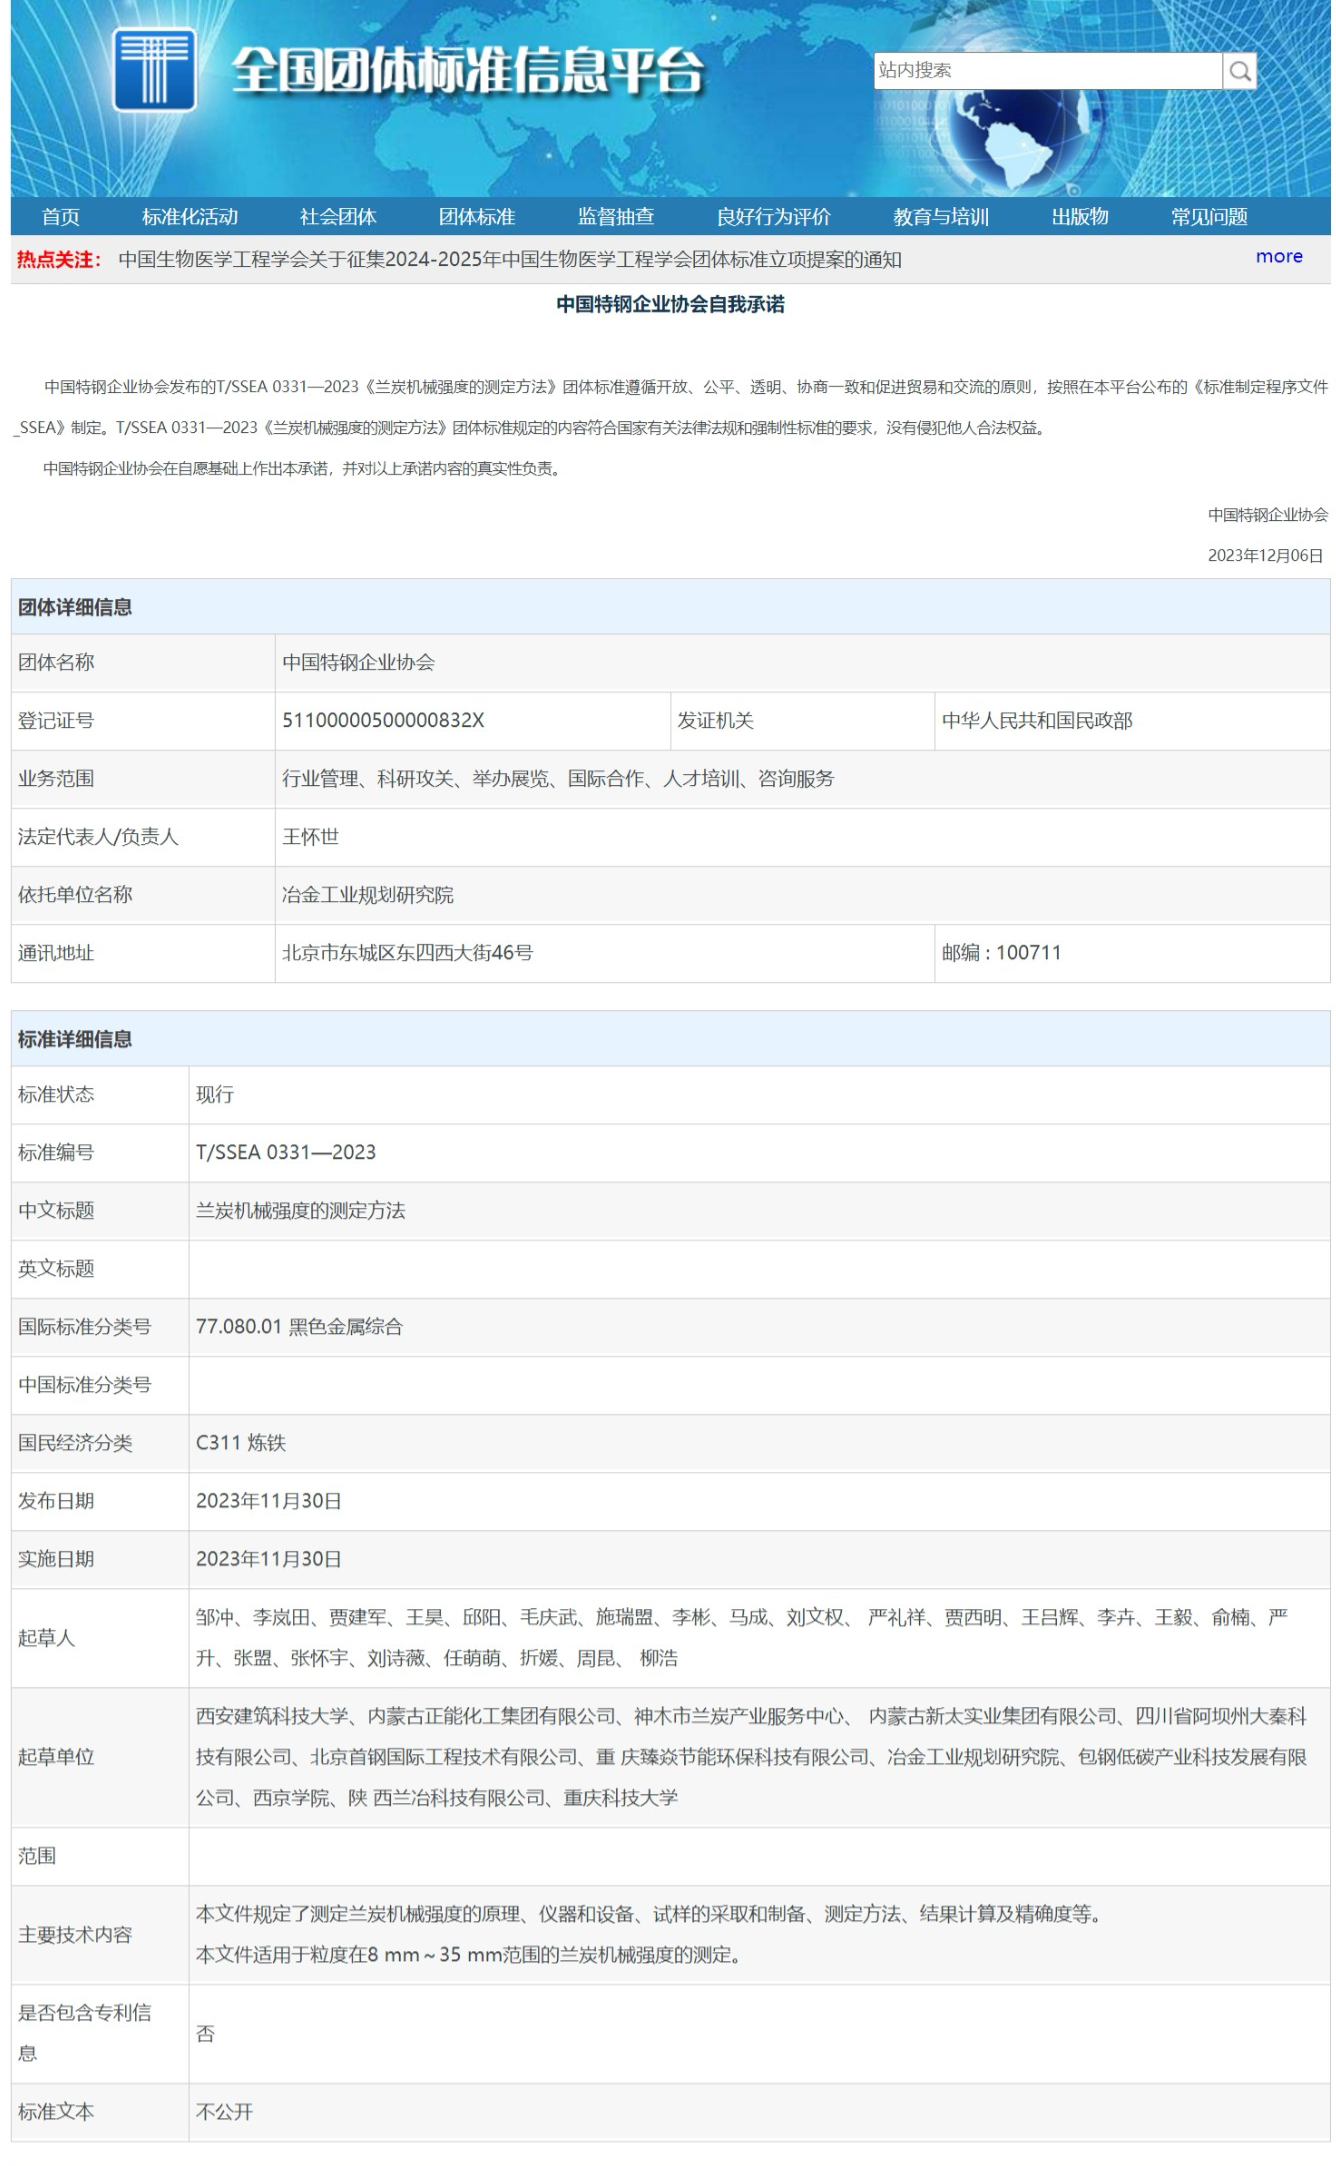The width and height of the screenshot is (1336, 2166).
Task: Click 中国特钢企业协会 in the 团体名称 row
Action: (x=358, y=663)
